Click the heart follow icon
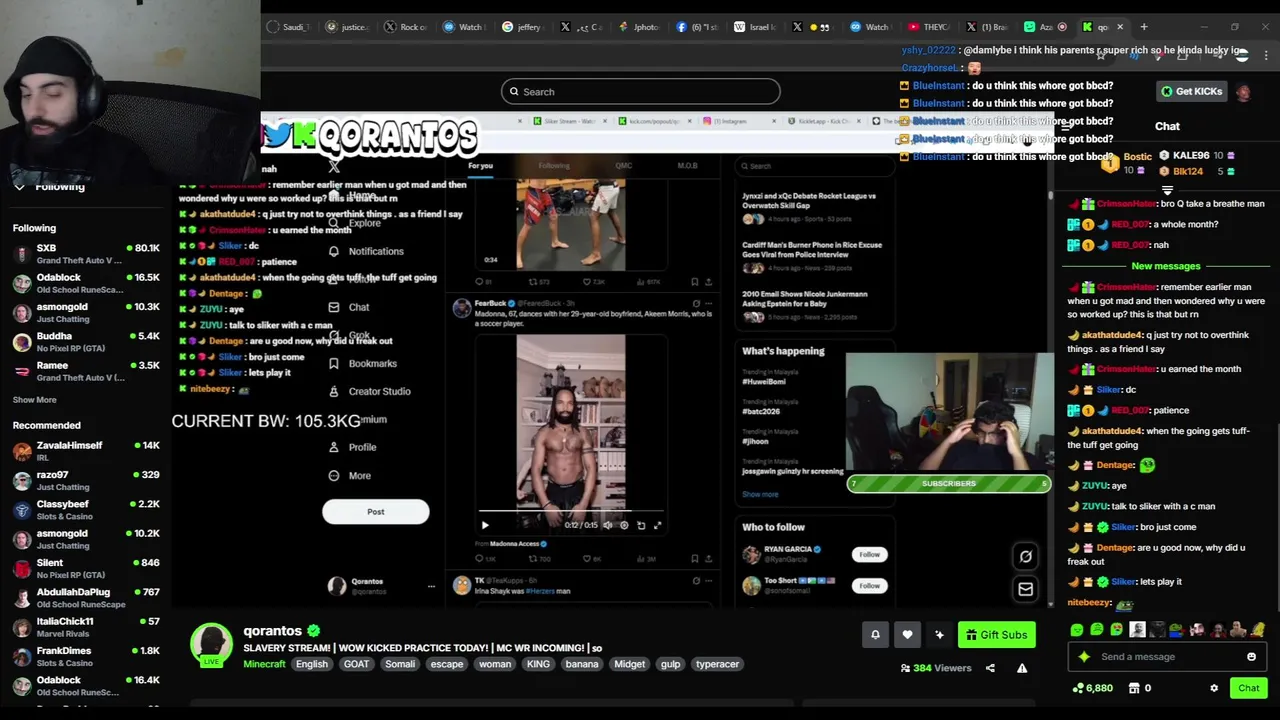 tap(907, 634)
